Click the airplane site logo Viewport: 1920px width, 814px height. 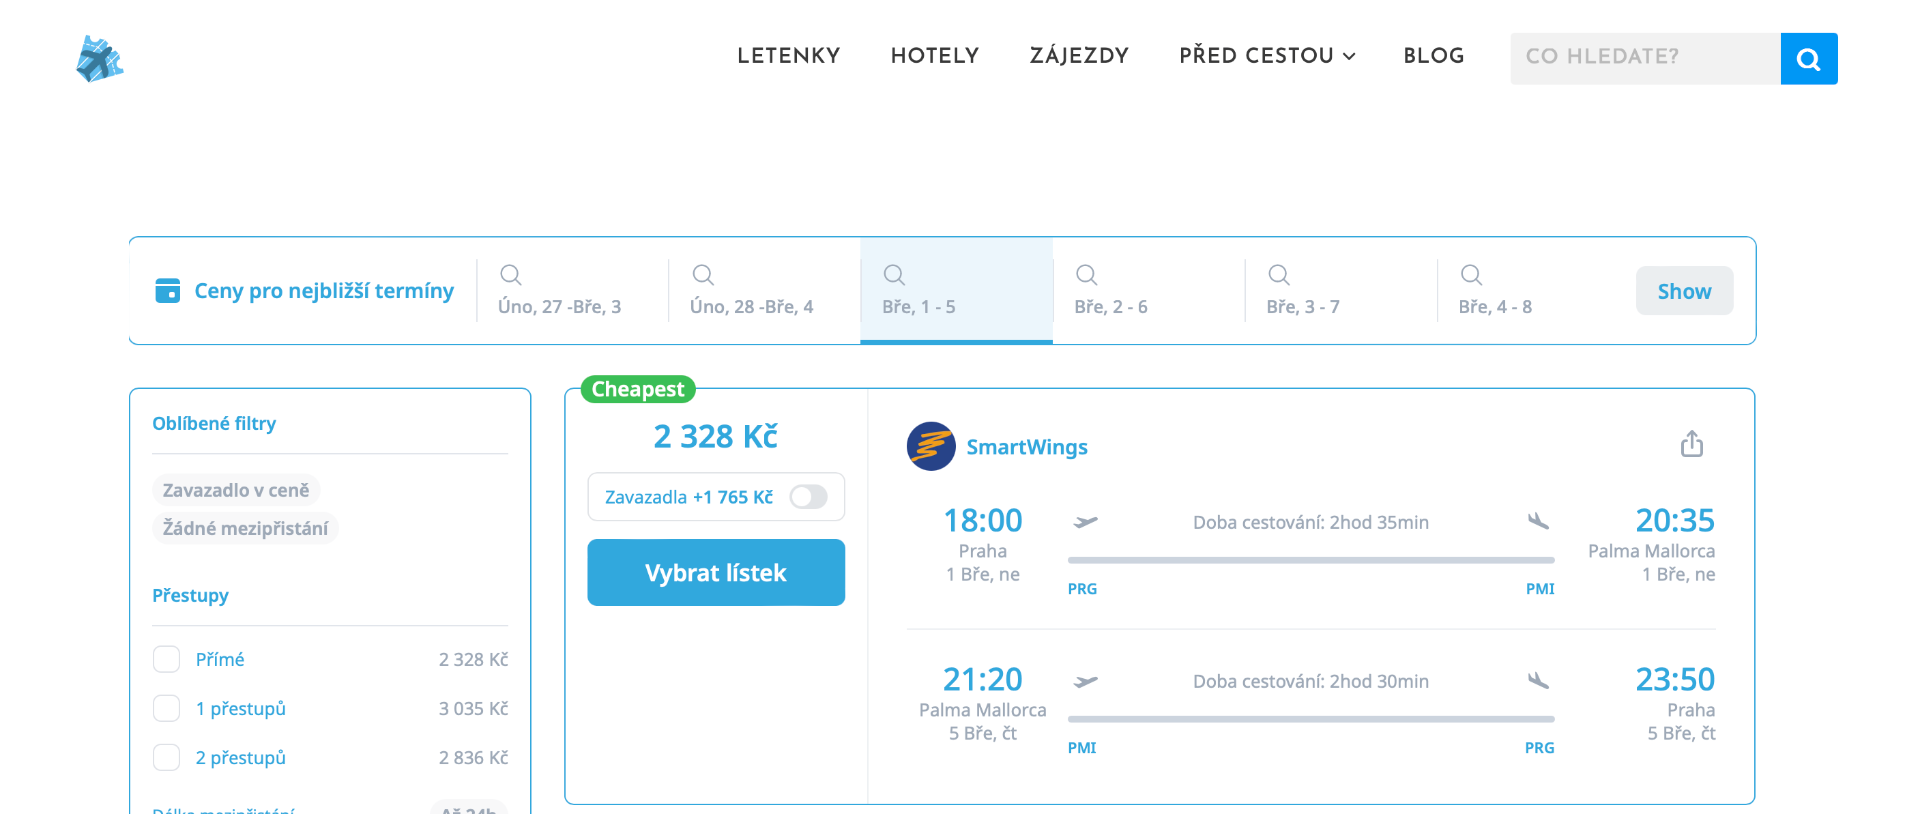pyautogui.click(x=99, y=59)
